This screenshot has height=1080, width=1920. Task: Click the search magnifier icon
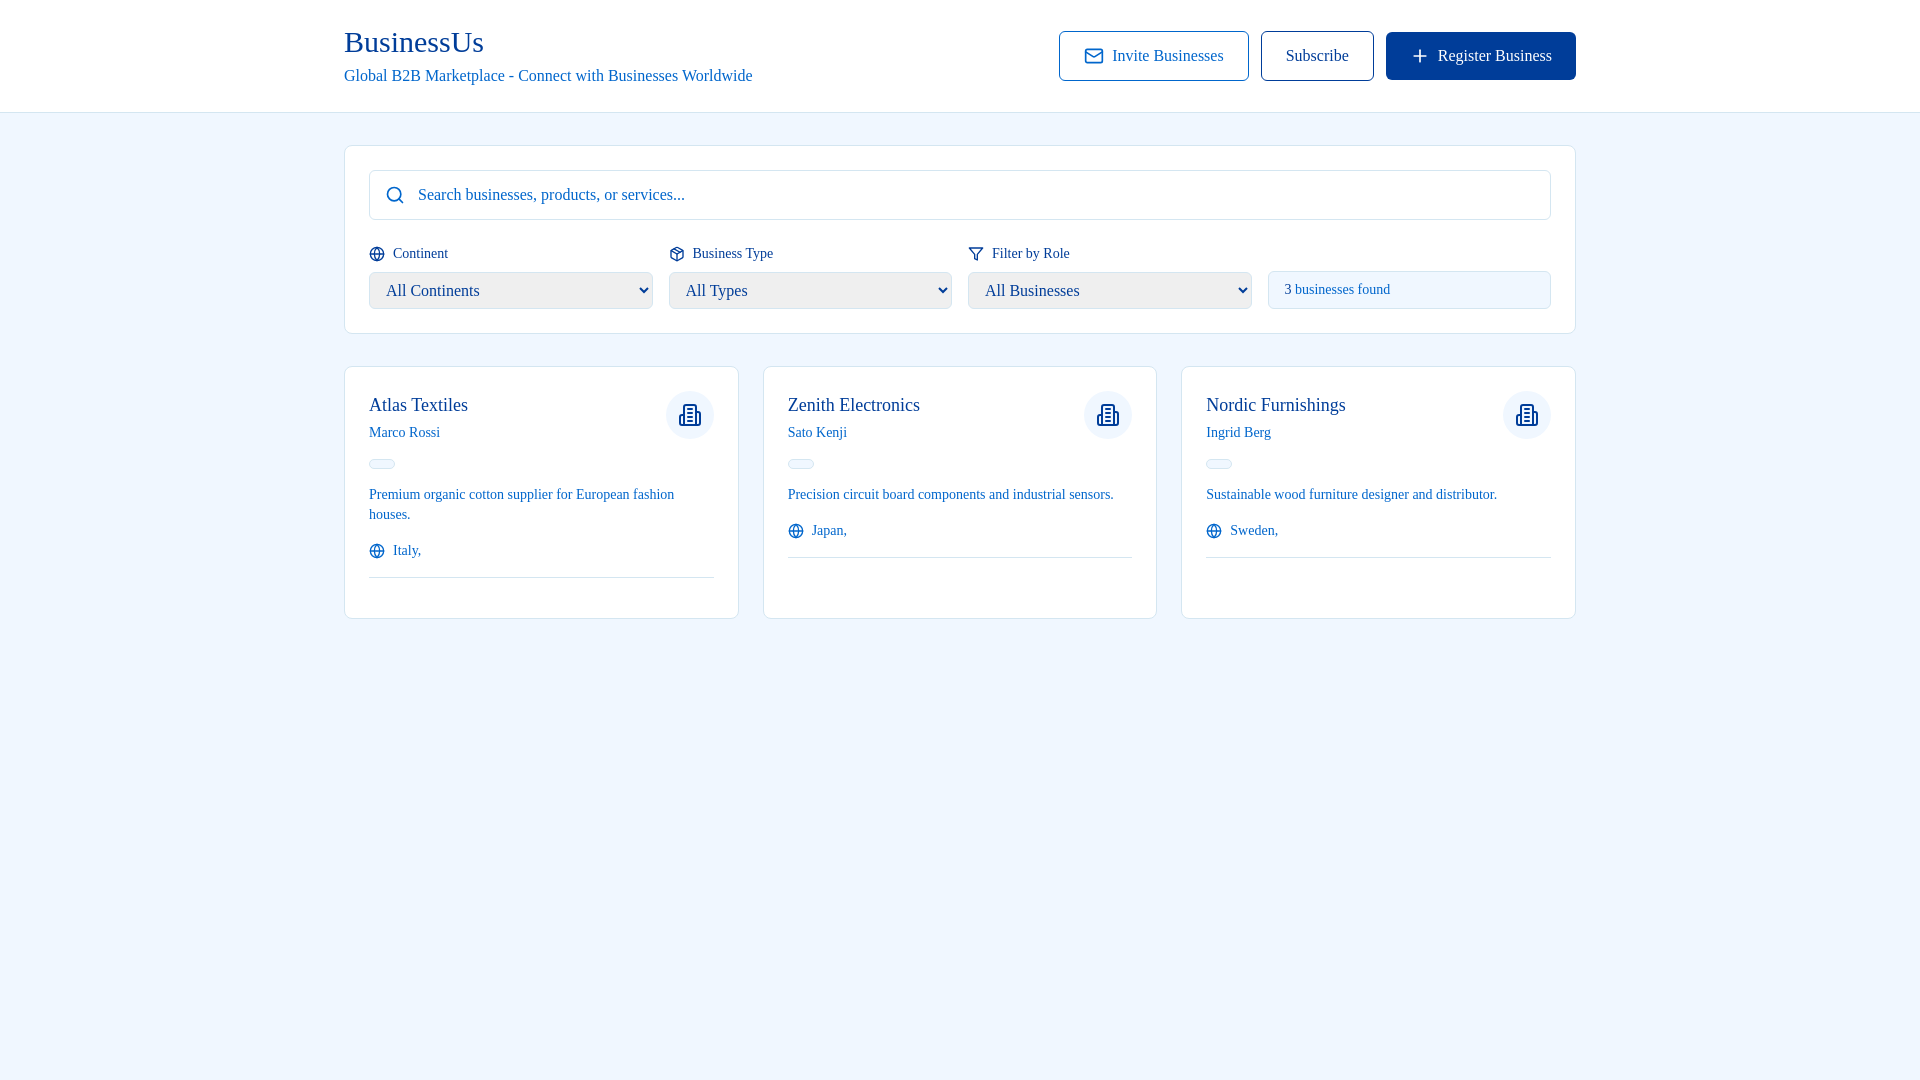pyautogui.click(x=395, y=195)
